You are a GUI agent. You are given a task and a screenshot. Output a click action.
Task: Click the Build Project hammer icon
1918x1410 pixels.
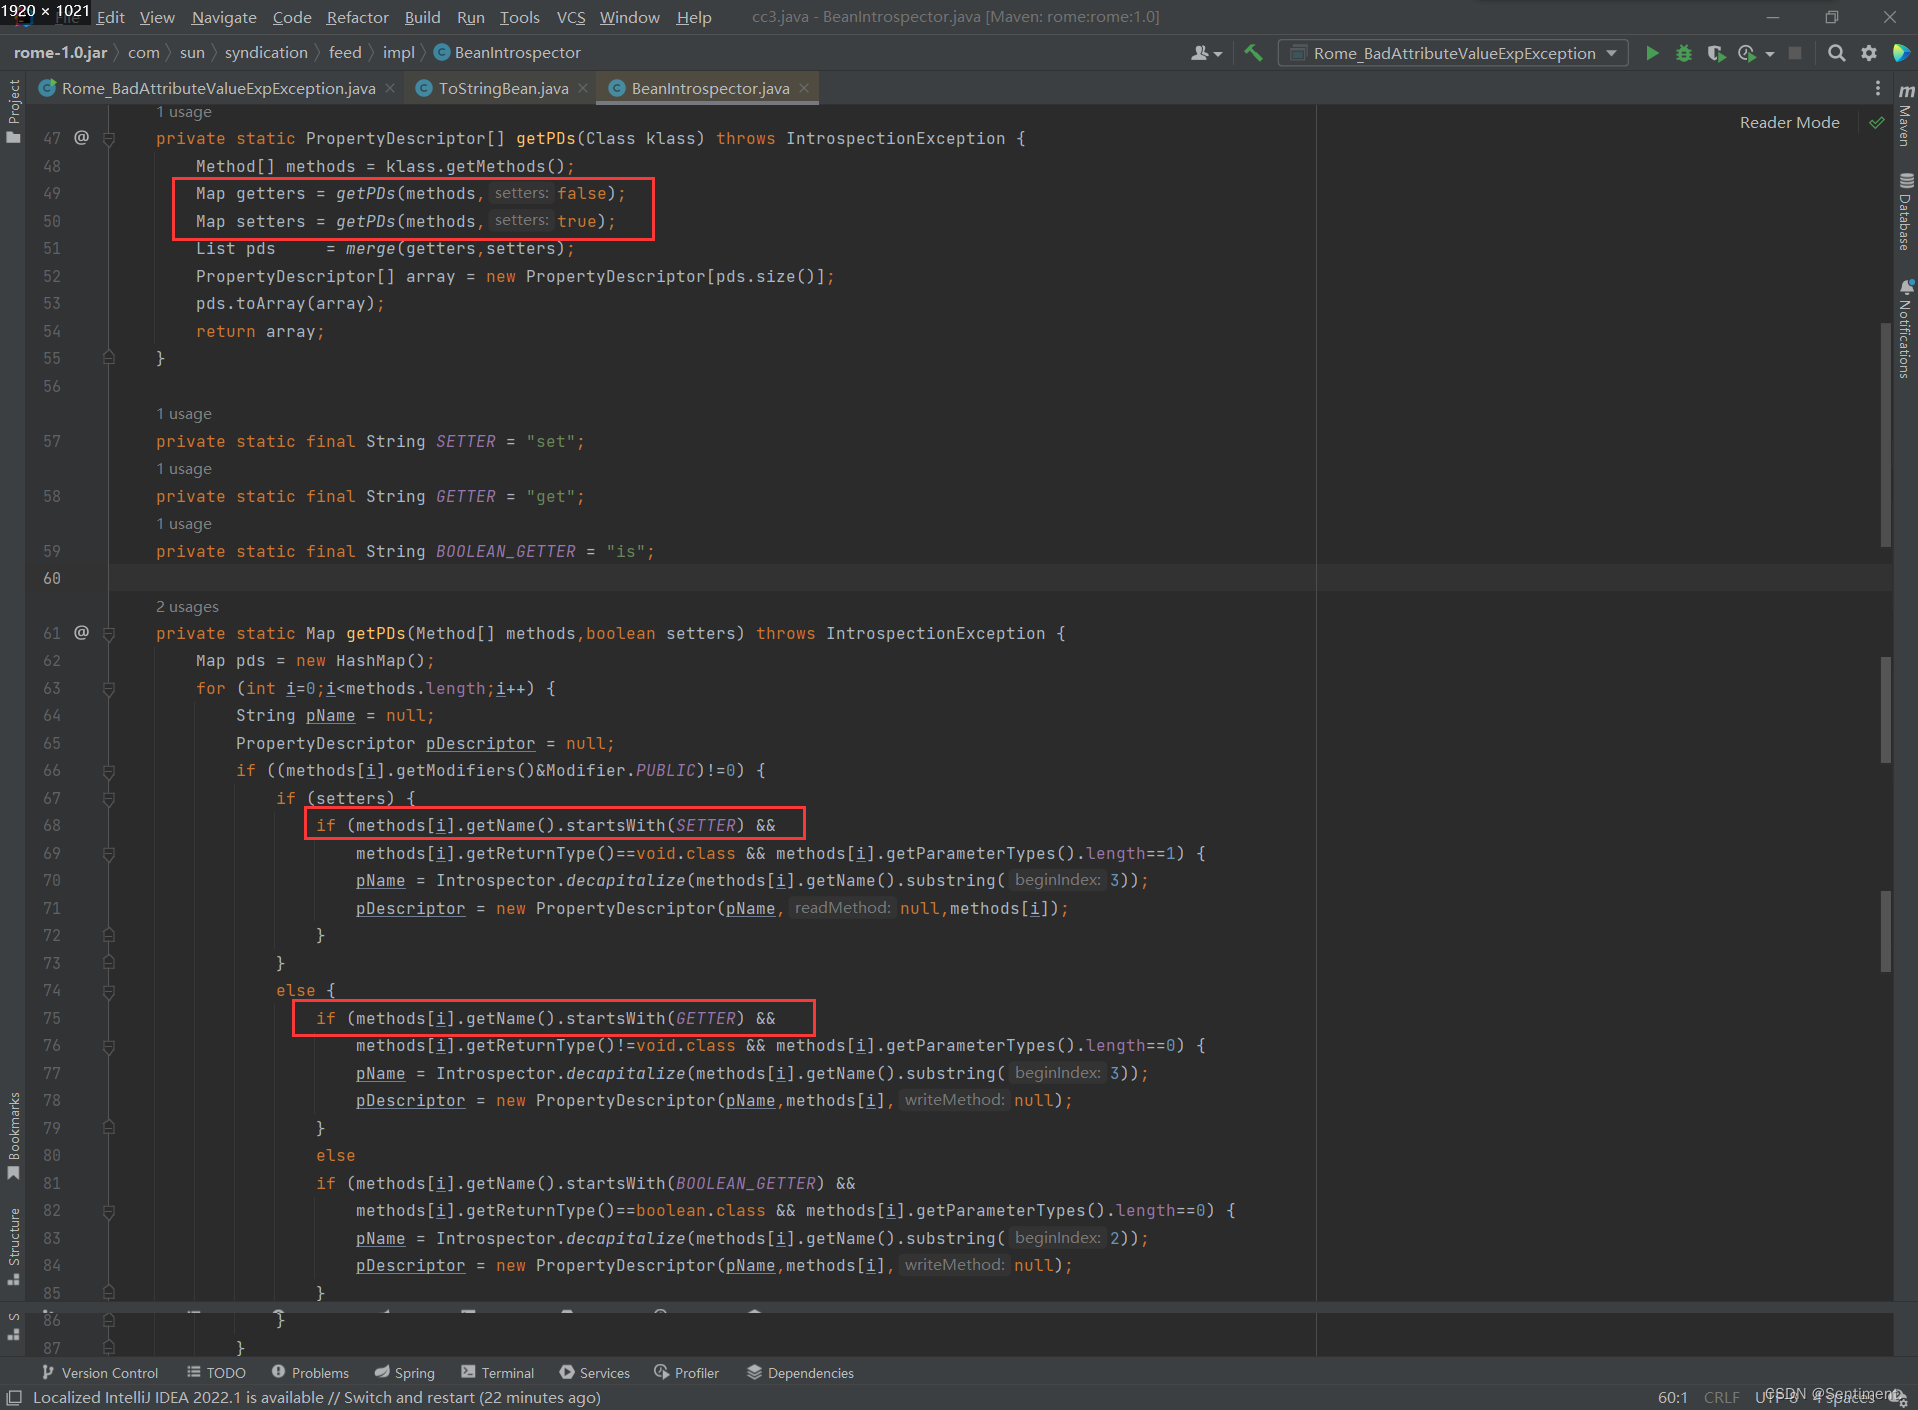click(x=1253, y=53)
